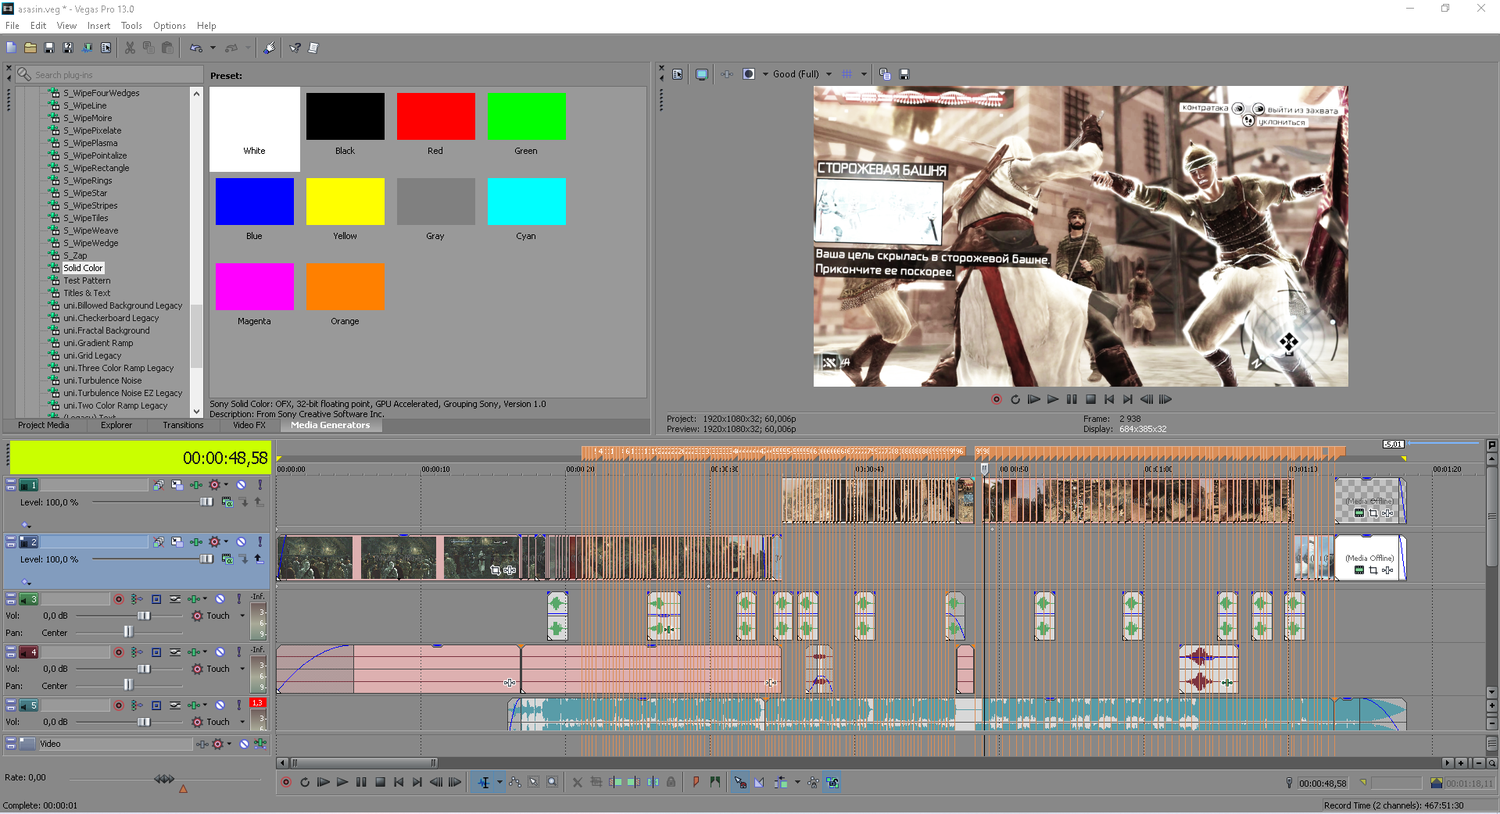Select Test Pattern in the generator list
Image resolution: width=1500 pixels, height=814 pixels.
coord(87,281)
